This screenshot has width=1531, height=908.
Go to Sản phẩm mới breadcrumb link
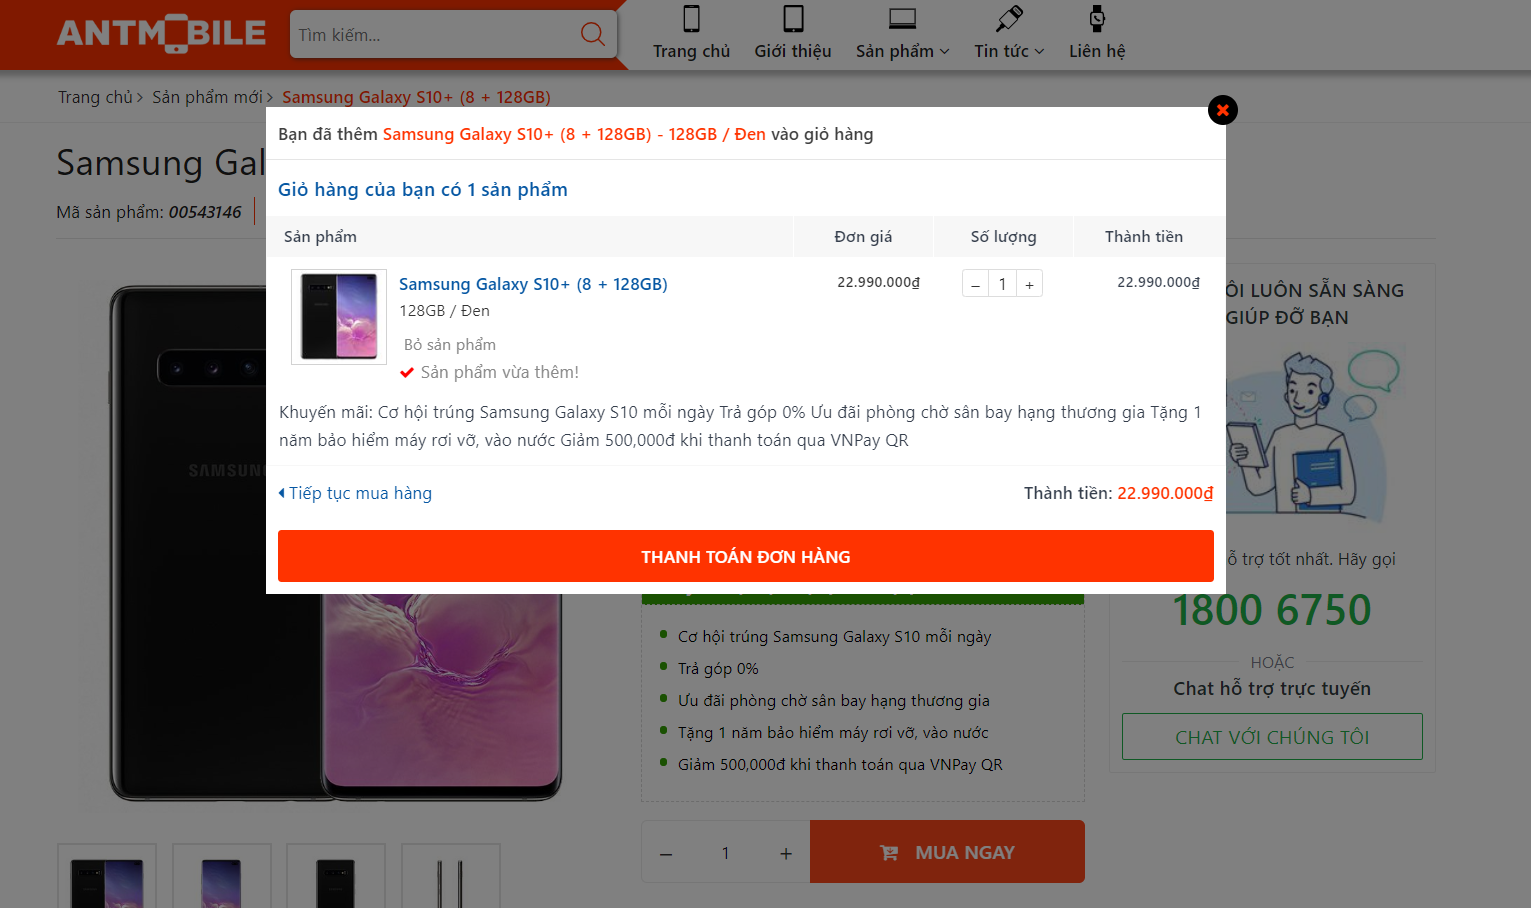click(x=207, y=97)
